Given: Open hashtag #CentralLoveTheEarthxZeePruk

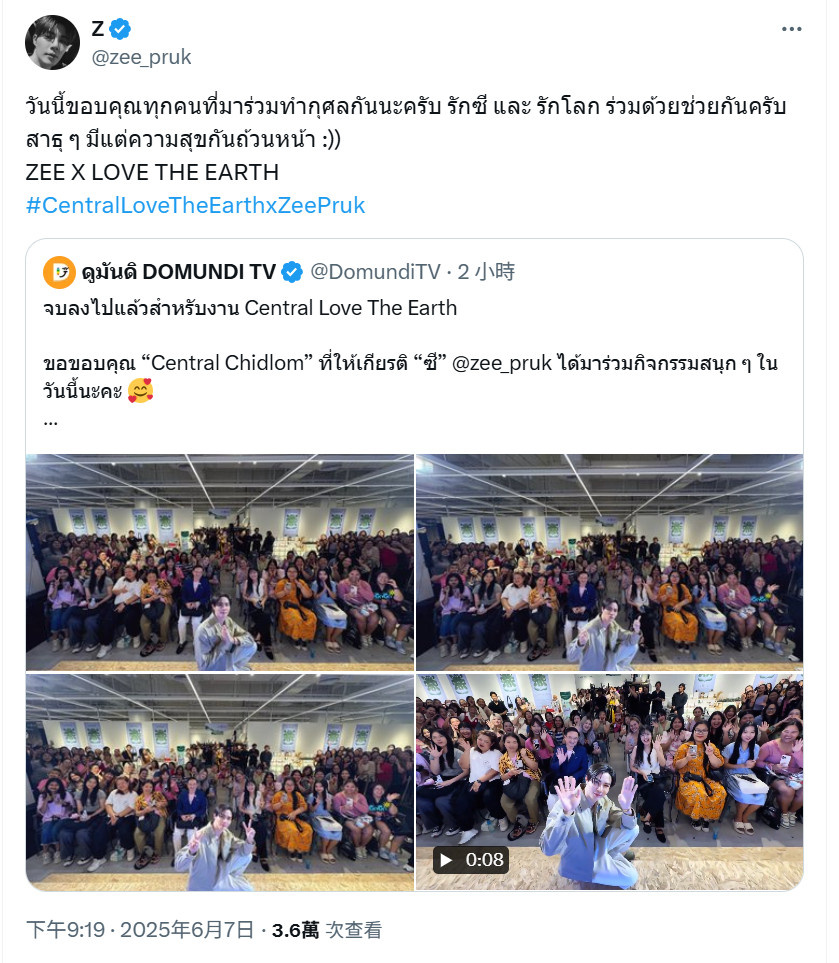Looking at the screenshot, I should [x=195, y=205].
